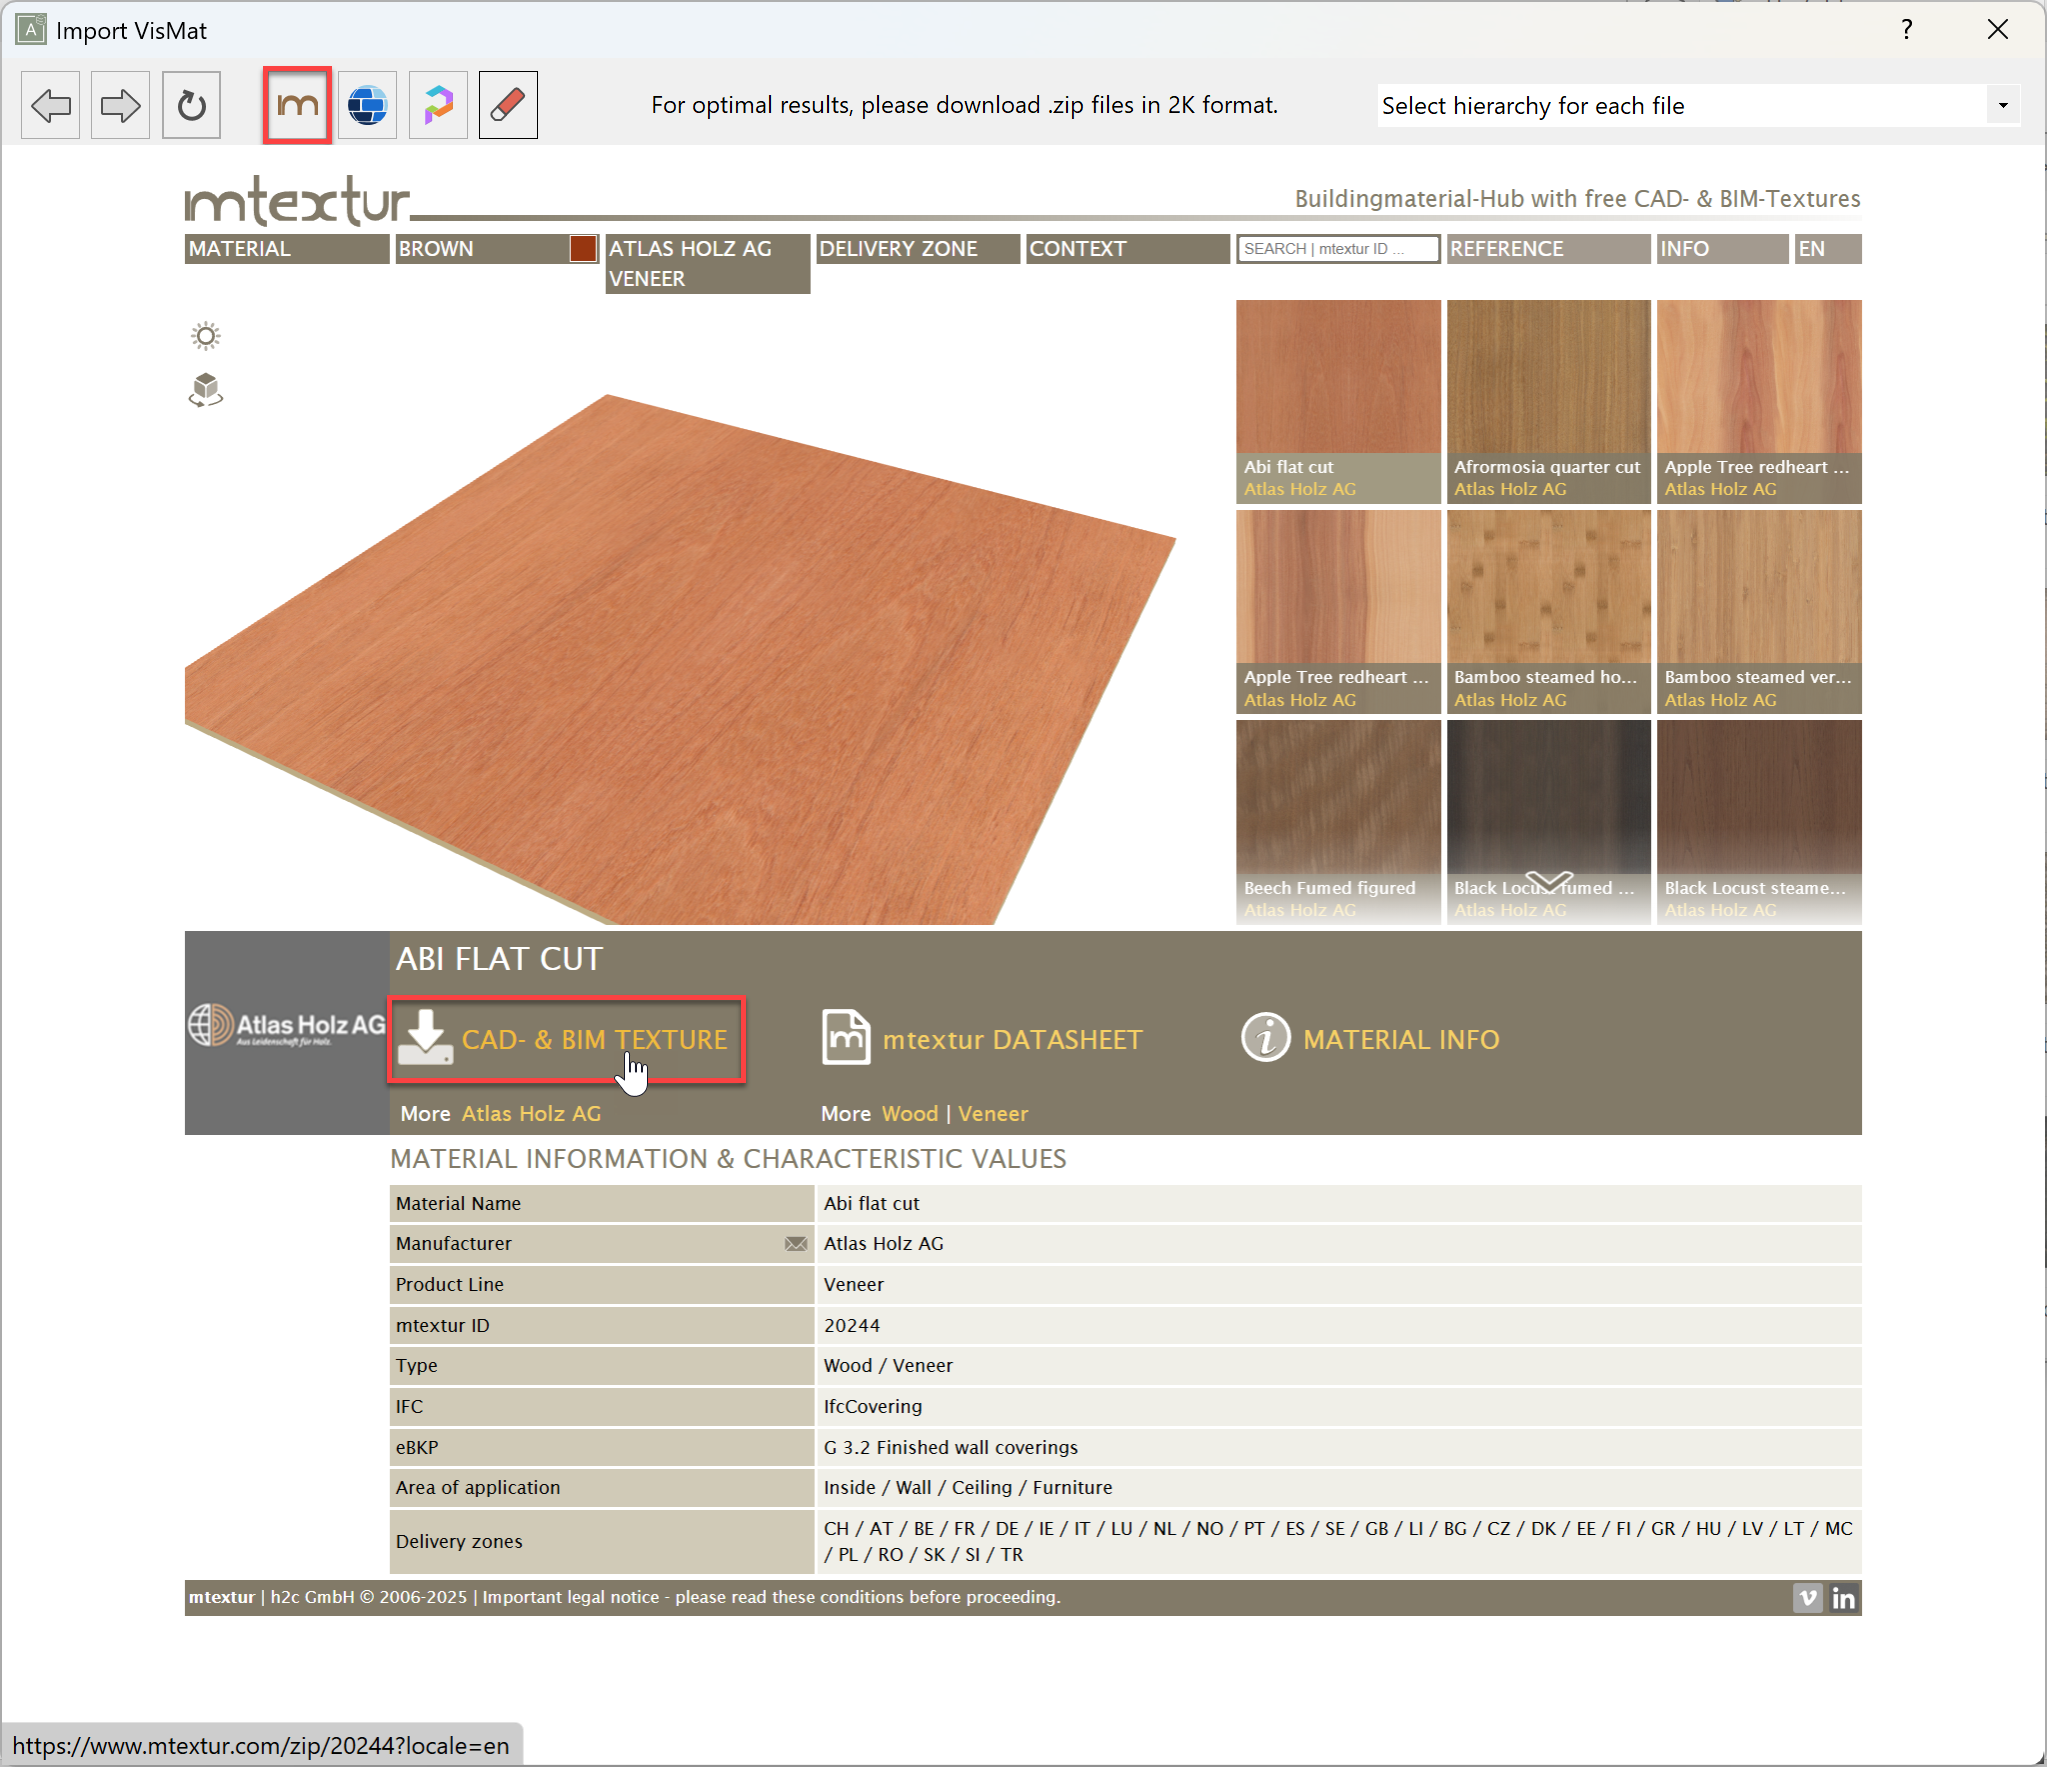Open the colorful Poliigon-style library icon
The height and width of the screenshot is (1767, 2047).
click(438, 104)
